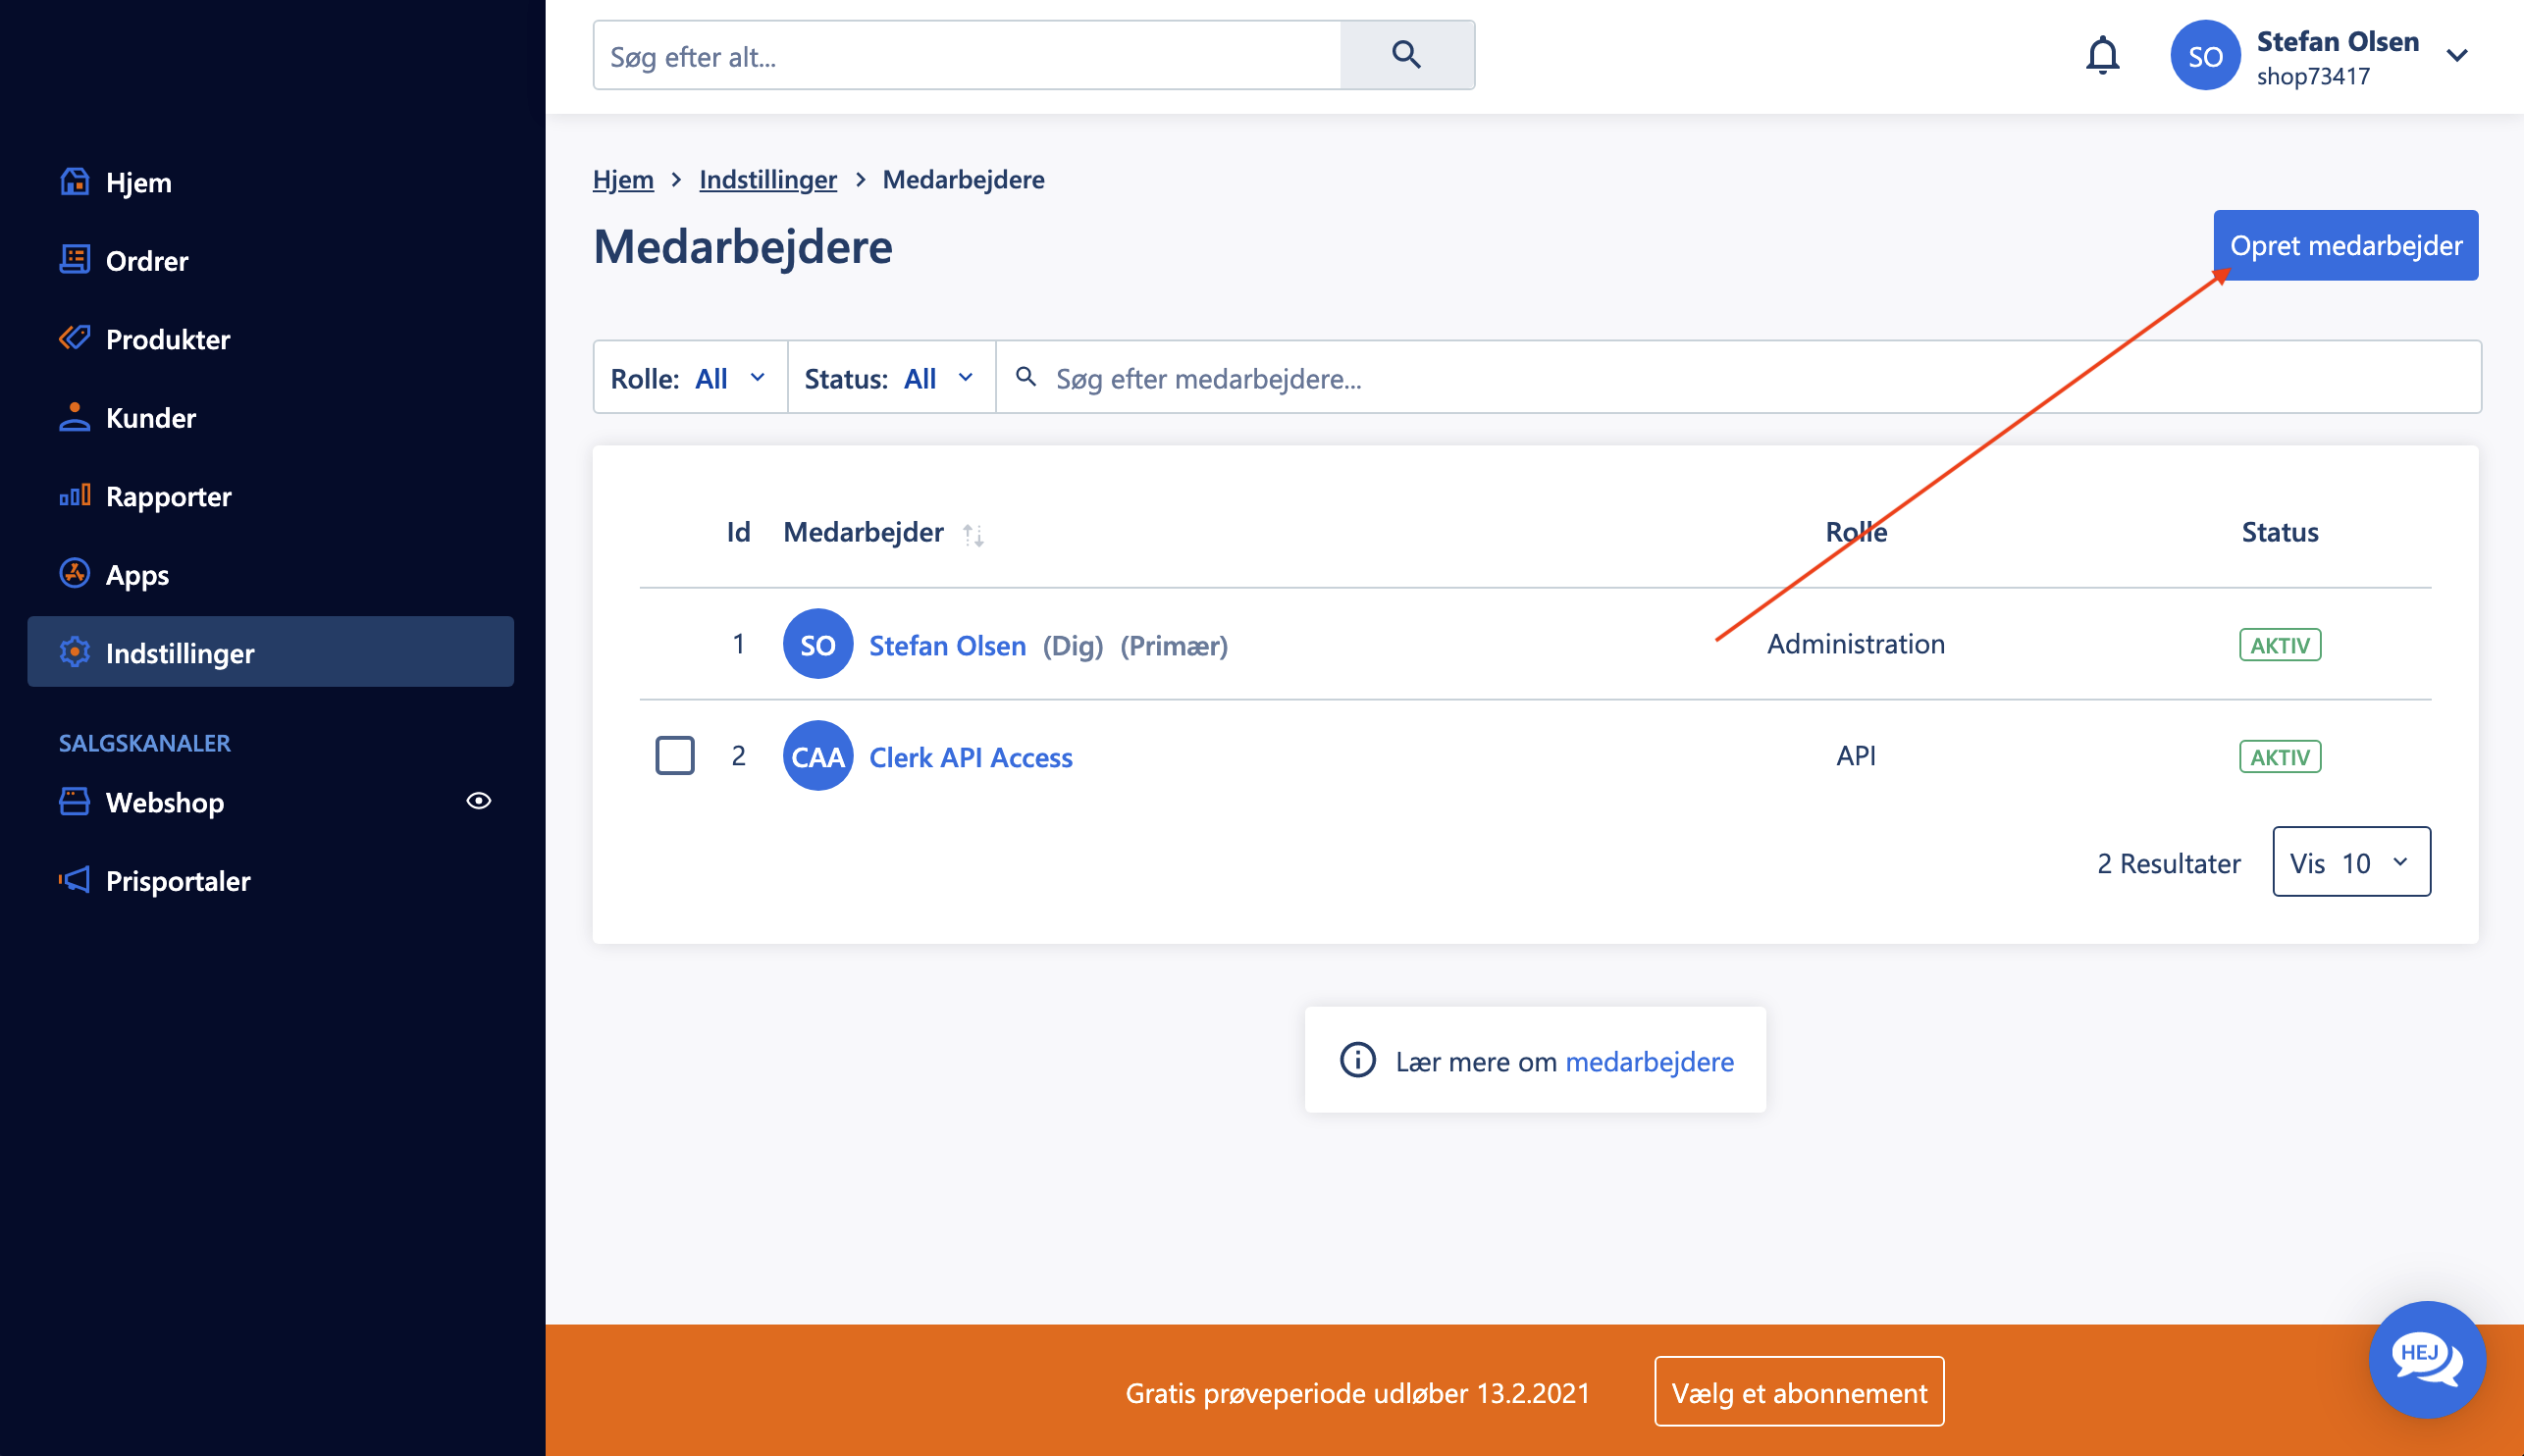Select the Produkter tag icon

tap(75, 338)
